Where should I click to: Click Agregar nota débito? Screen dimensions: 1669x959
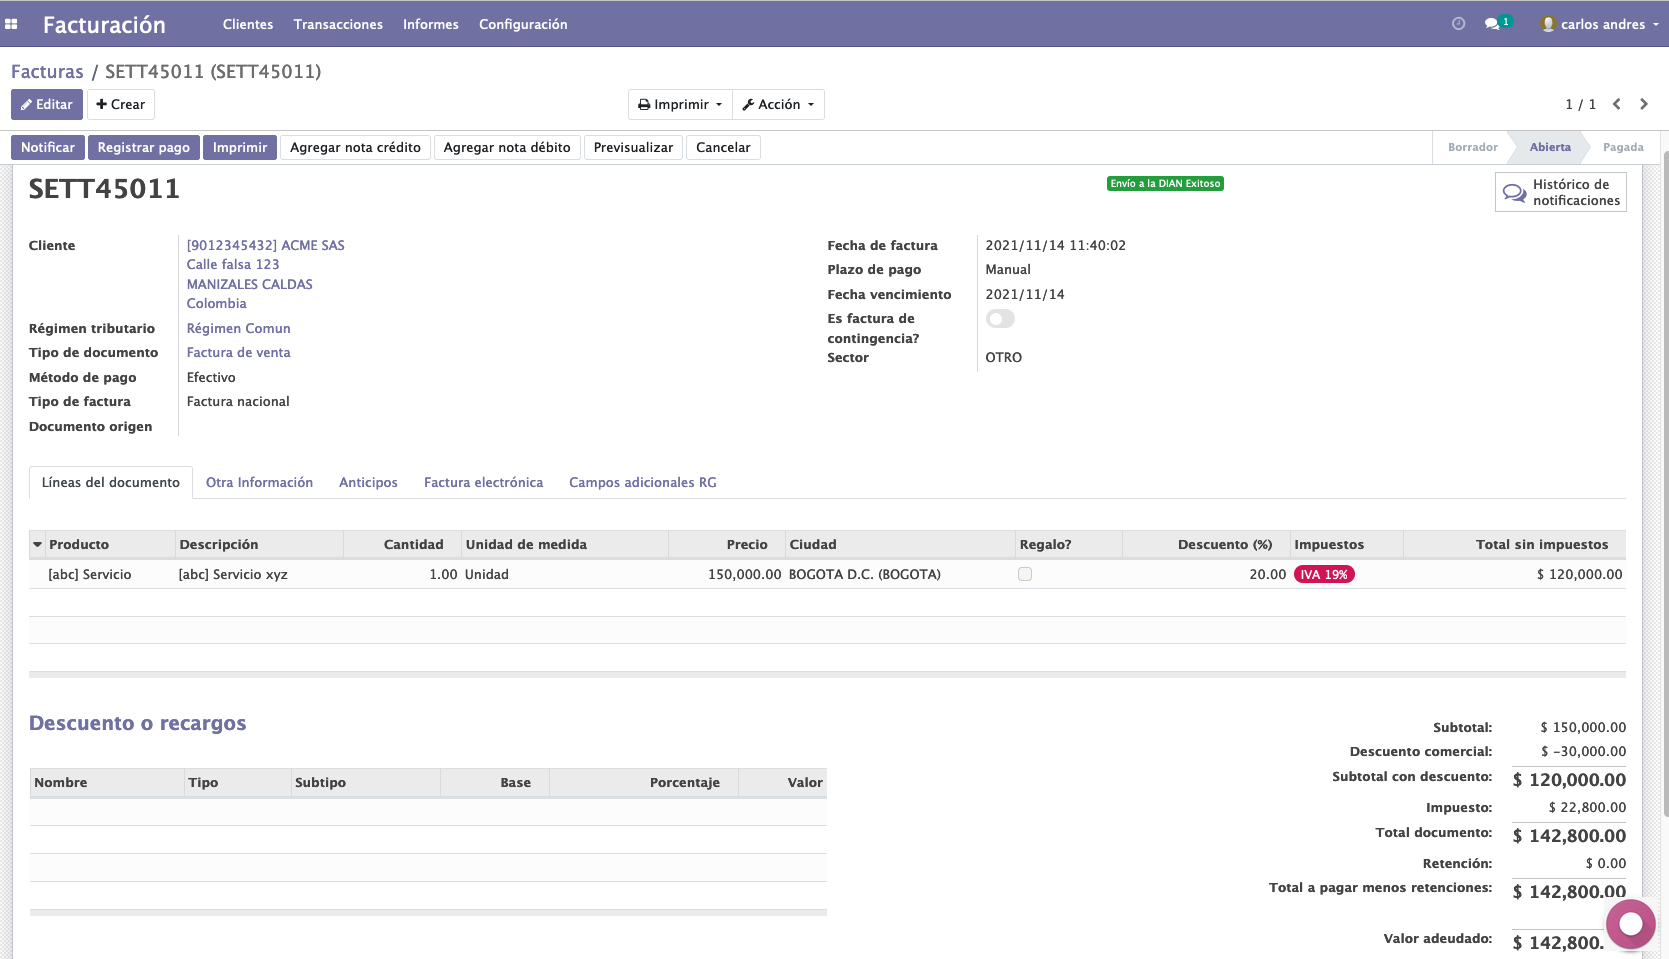507,147
